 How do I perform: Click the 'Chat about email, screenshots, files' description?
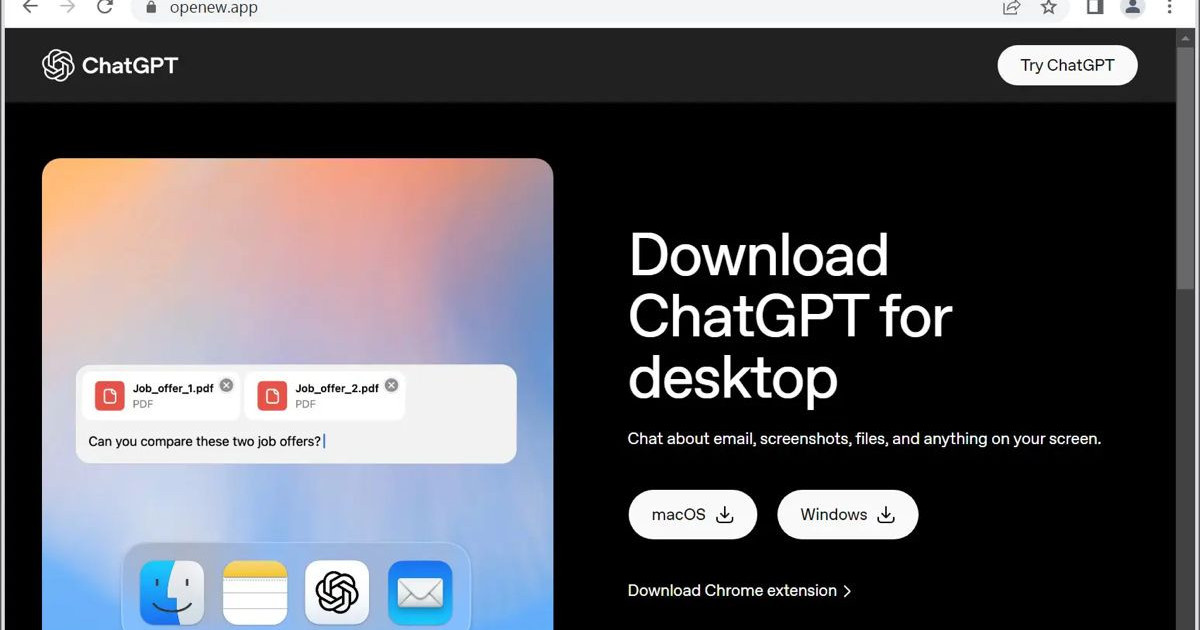(864, 439)
